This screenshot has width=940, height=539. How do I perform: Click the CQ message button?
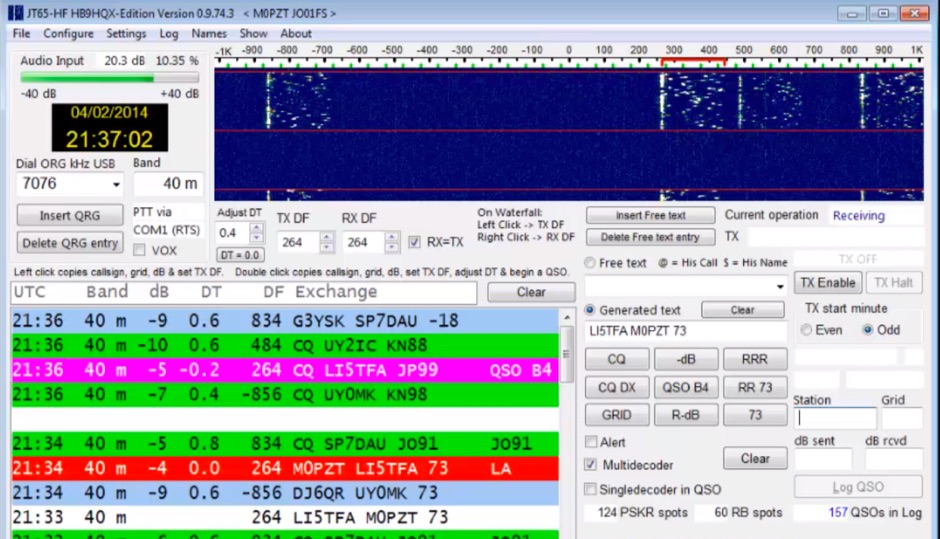(616, 359)
